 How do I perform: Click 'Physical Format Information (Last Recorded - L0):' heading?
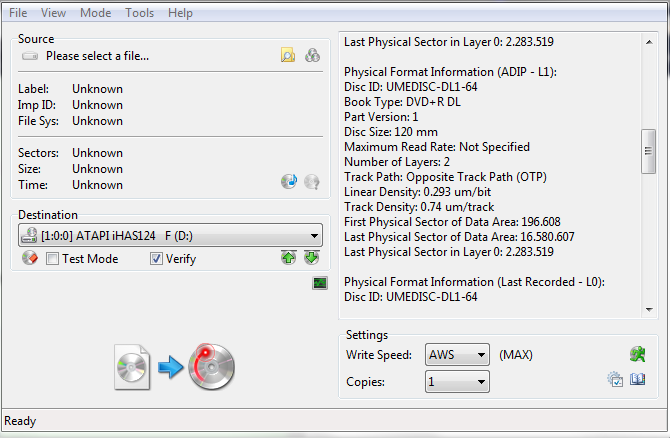[474, 282]
